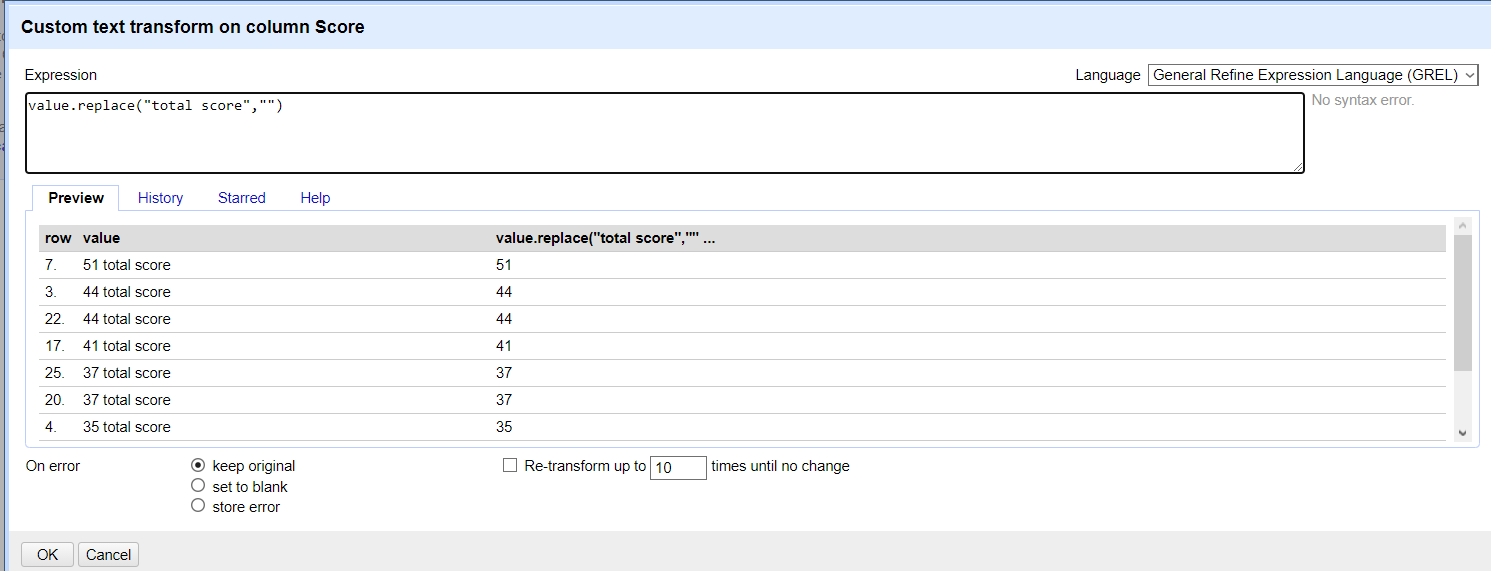Click the expression box resize handle
Screen dimensions: 1491x571
pos(1298,167)
